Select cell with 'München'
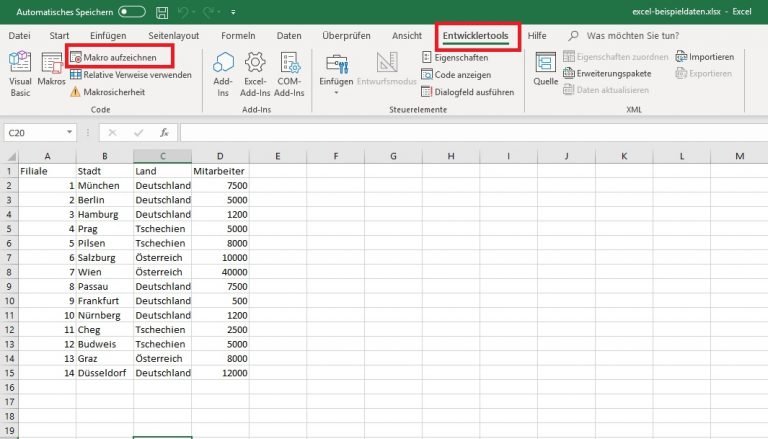This screenshot has height=439, width=768. click(105, 185)
